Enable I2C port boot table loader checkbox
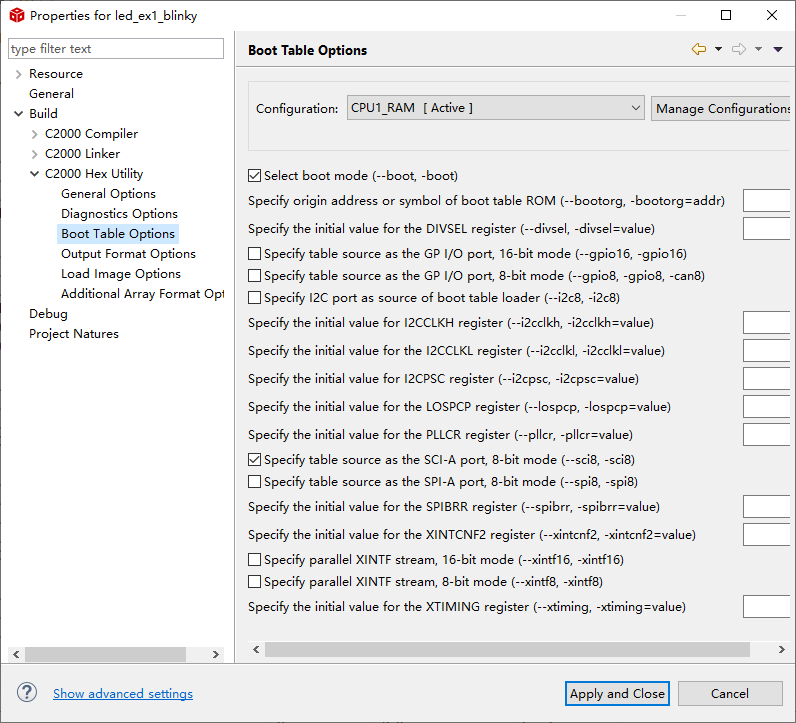 click(254, 298)
